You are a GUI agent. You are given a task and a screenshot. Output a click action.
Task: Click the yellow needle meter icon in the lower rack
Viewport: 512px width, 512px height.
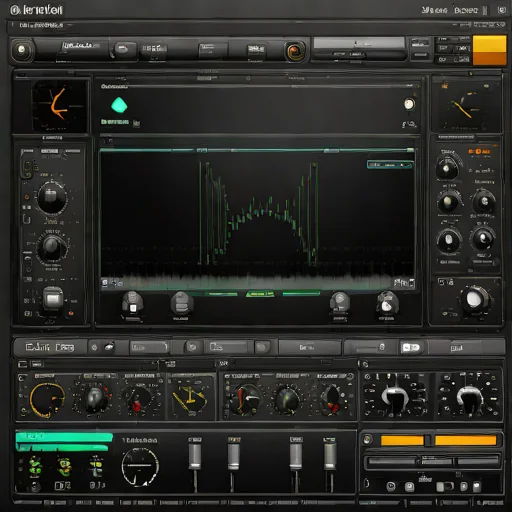coord(190,397)
